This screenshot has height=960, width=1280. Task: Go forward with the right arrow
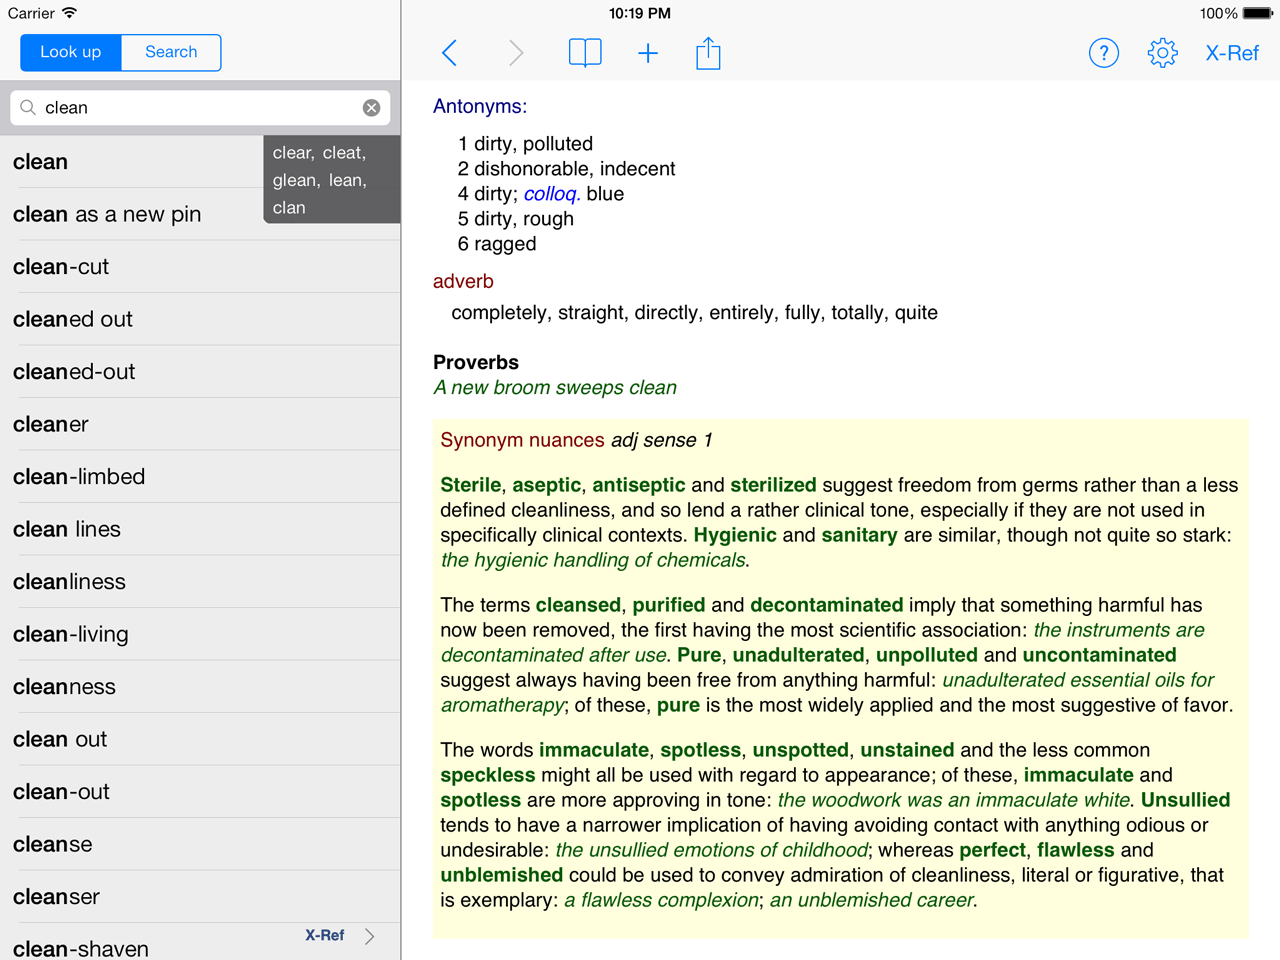[x=516, y=53]
